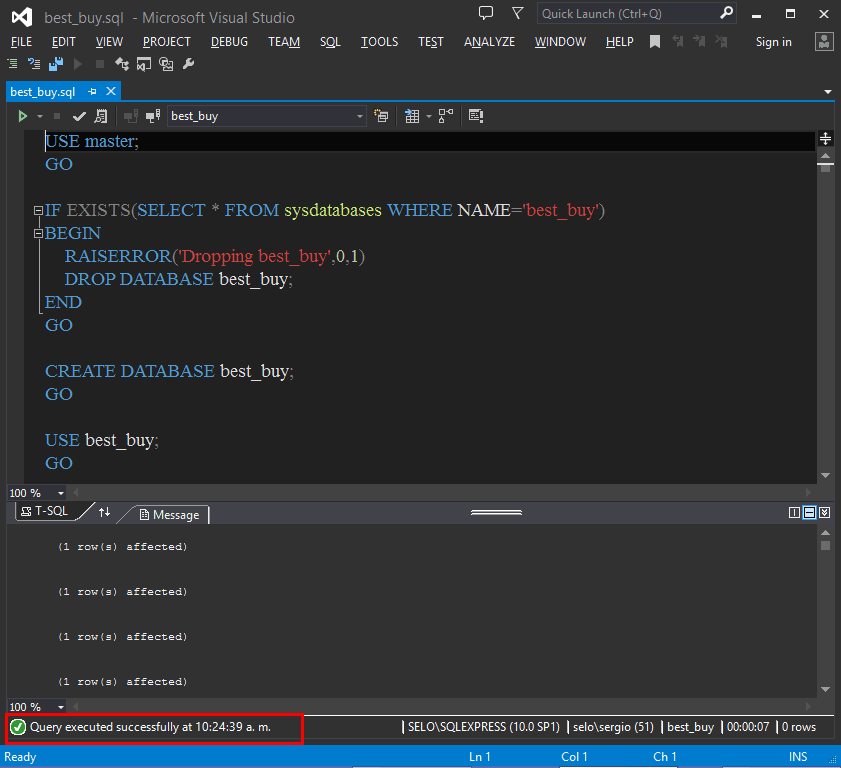Click the Execute query green play button
Screen dimensions: 841x768
pos(23,116)
